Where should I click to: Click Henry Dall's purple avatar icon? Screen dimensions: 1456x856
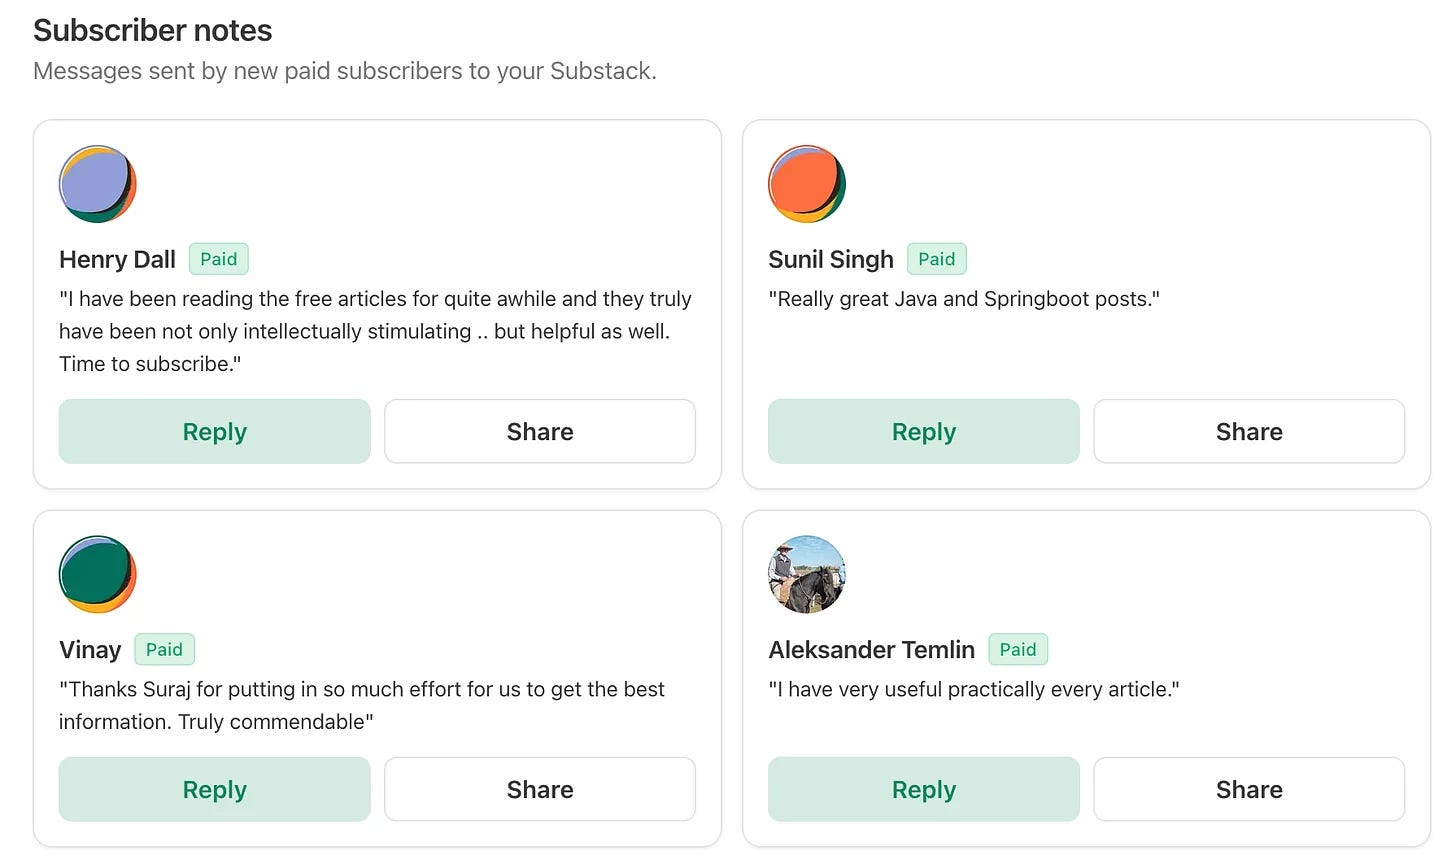pos(98,184)
